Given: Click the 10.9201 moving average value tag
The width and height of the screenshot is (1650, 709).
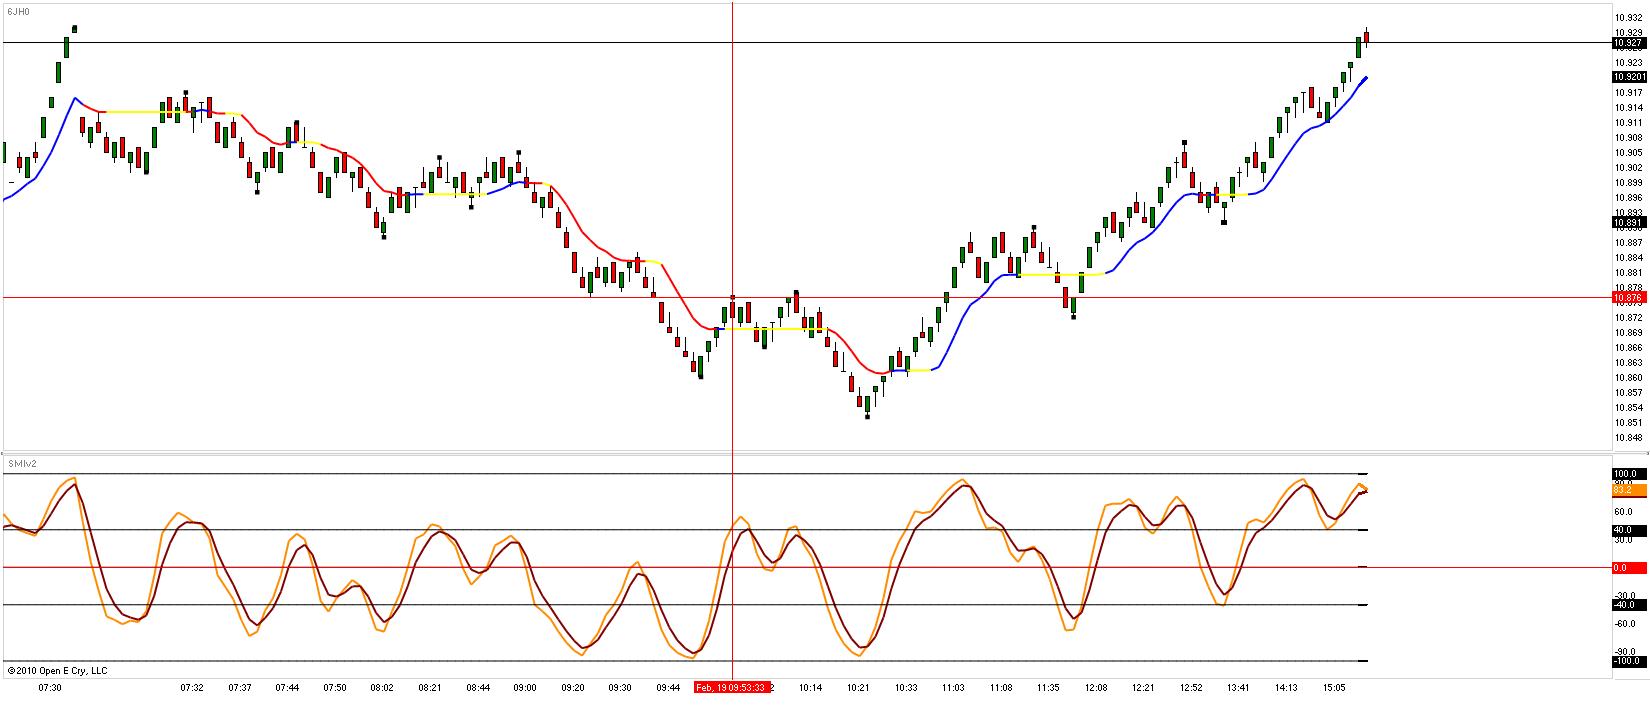Looking at the screenshot, I should 1627,77.
